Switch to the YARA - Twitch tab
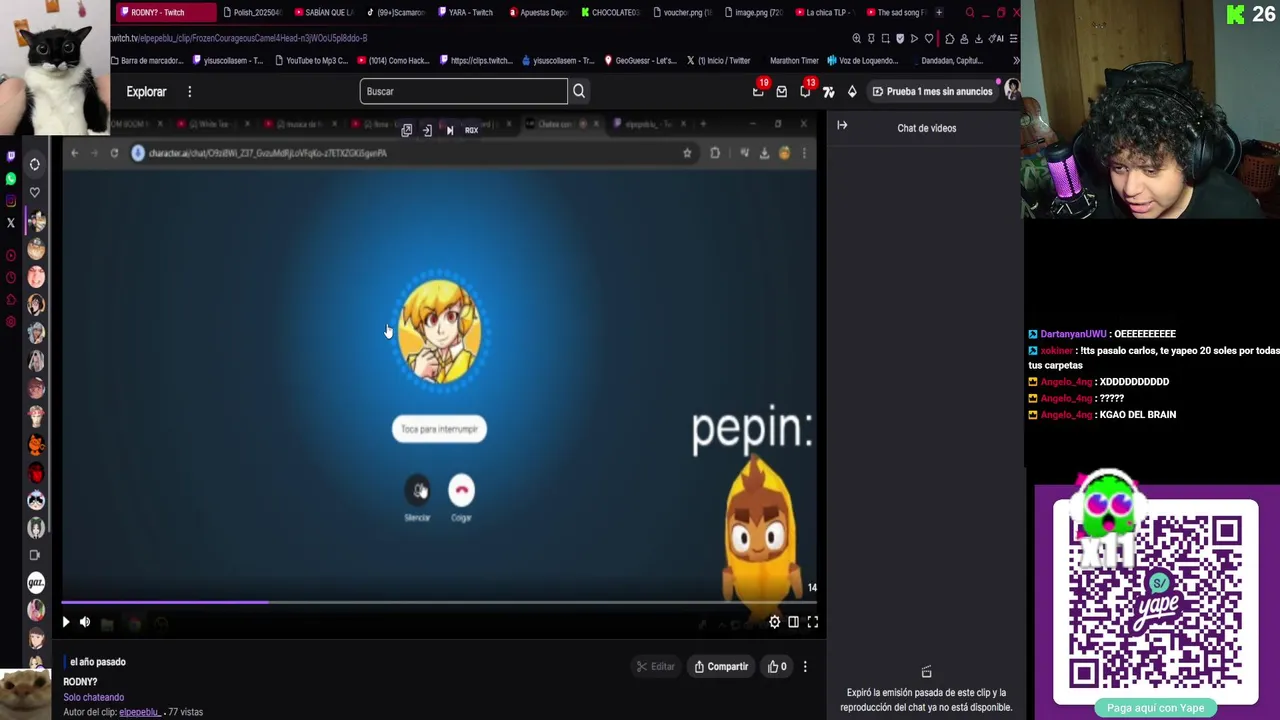 point(465,12)
